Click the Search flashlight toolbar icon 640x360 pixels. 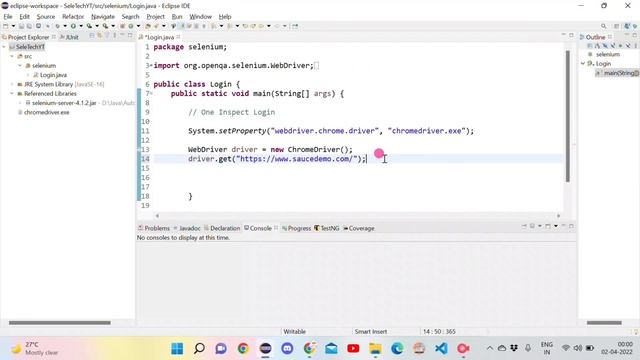(156, 26)
